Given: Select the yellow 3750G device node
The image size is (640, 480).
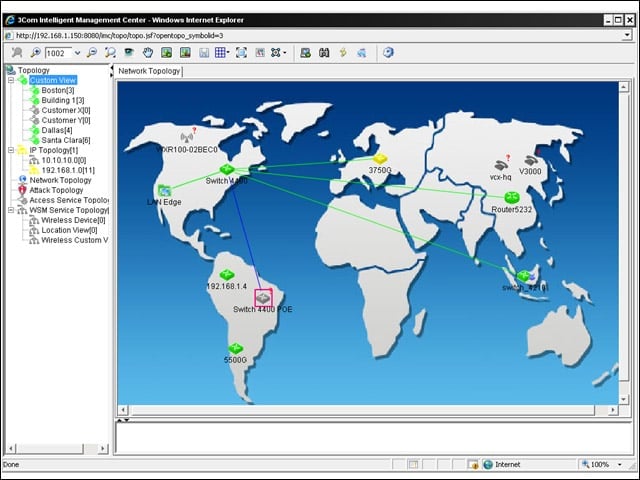Looking at the screenshot, I should [380, 158].
